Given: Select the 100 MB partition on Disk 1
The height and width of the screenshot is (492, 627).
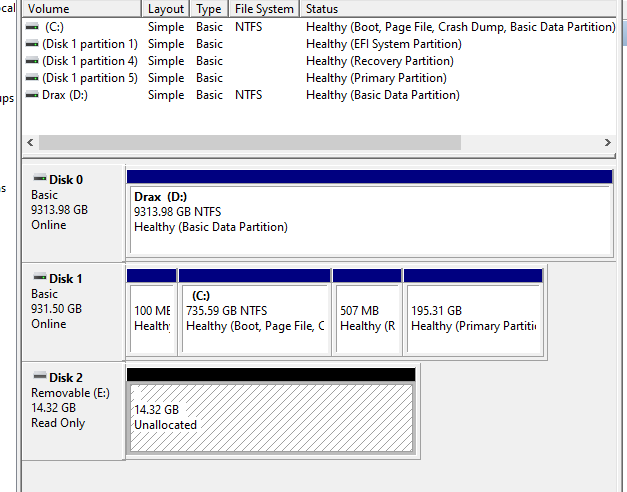Looking at the screenshot, I should [x=152, y=312].
